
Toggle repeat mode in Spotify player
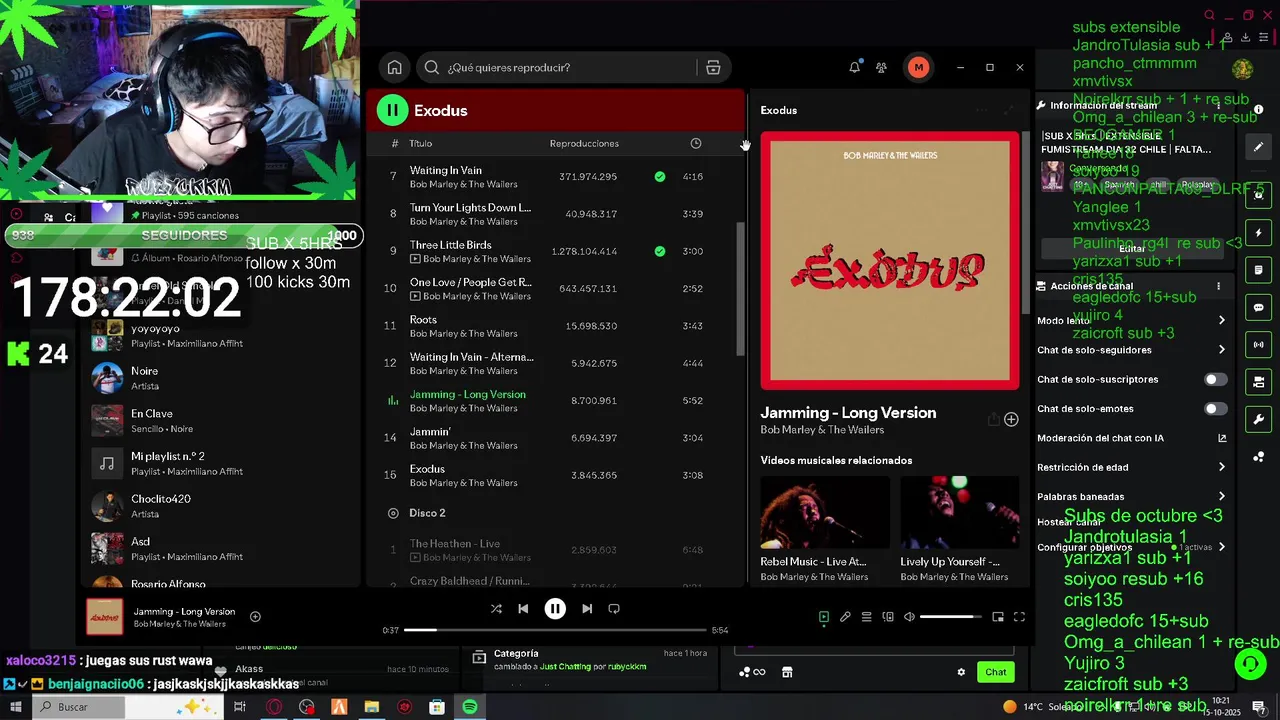pyautogui.click(x=614, y=609)
